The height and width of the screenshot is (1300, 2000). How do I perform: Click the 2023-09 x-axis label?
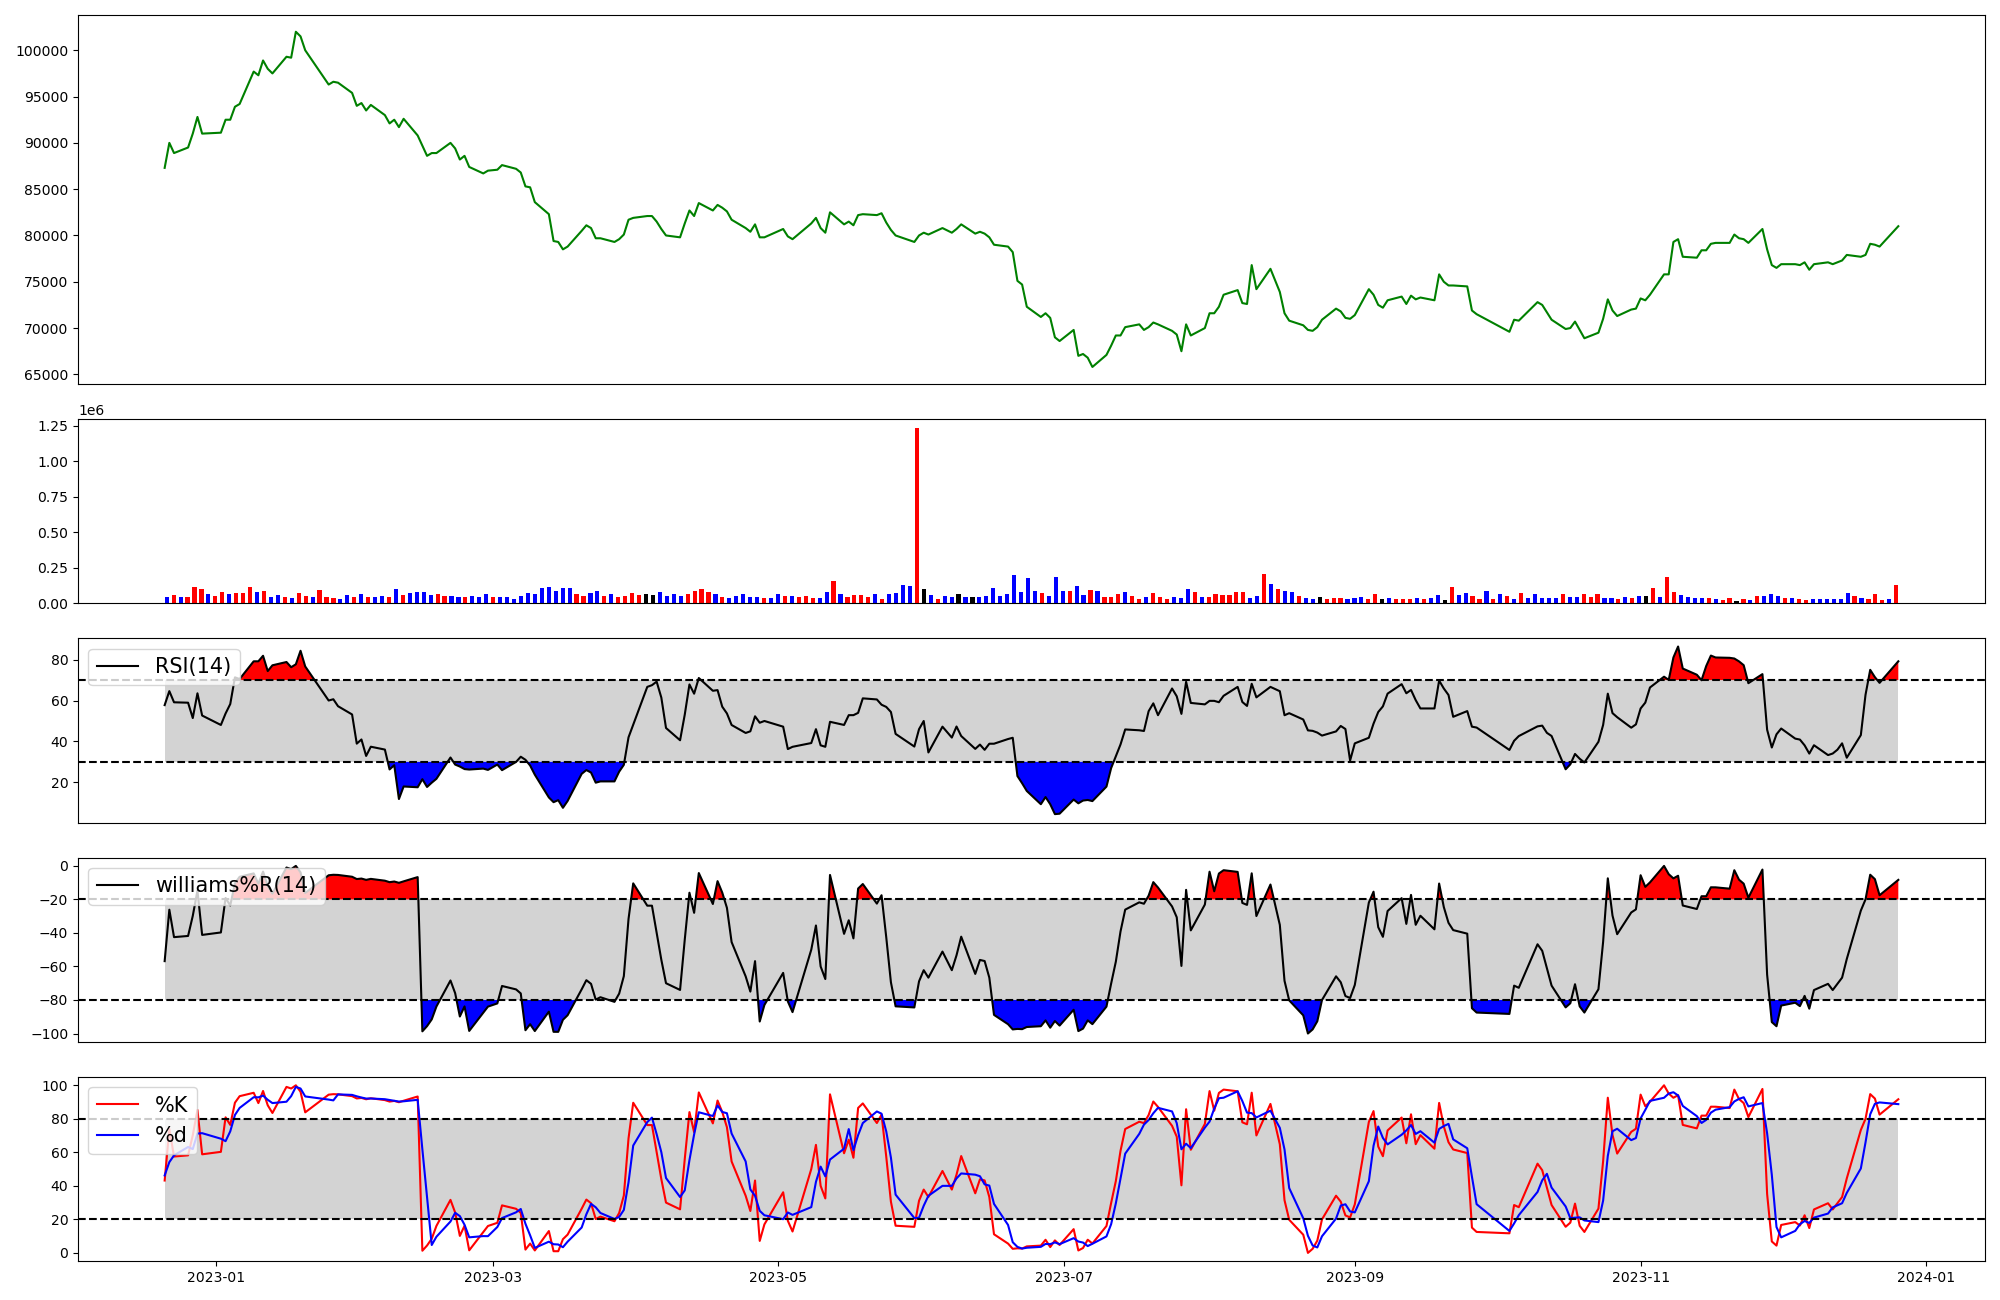[1355, 1277]
